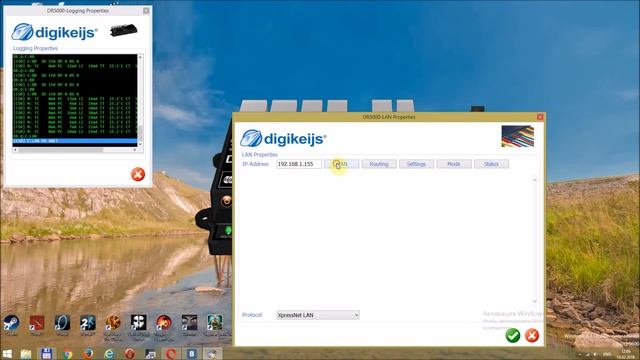The height and width of the screenshot is (360, 640).
Task: Open the Call of Duty Ghosts skull shortcut
Action: tap(138, 323)
